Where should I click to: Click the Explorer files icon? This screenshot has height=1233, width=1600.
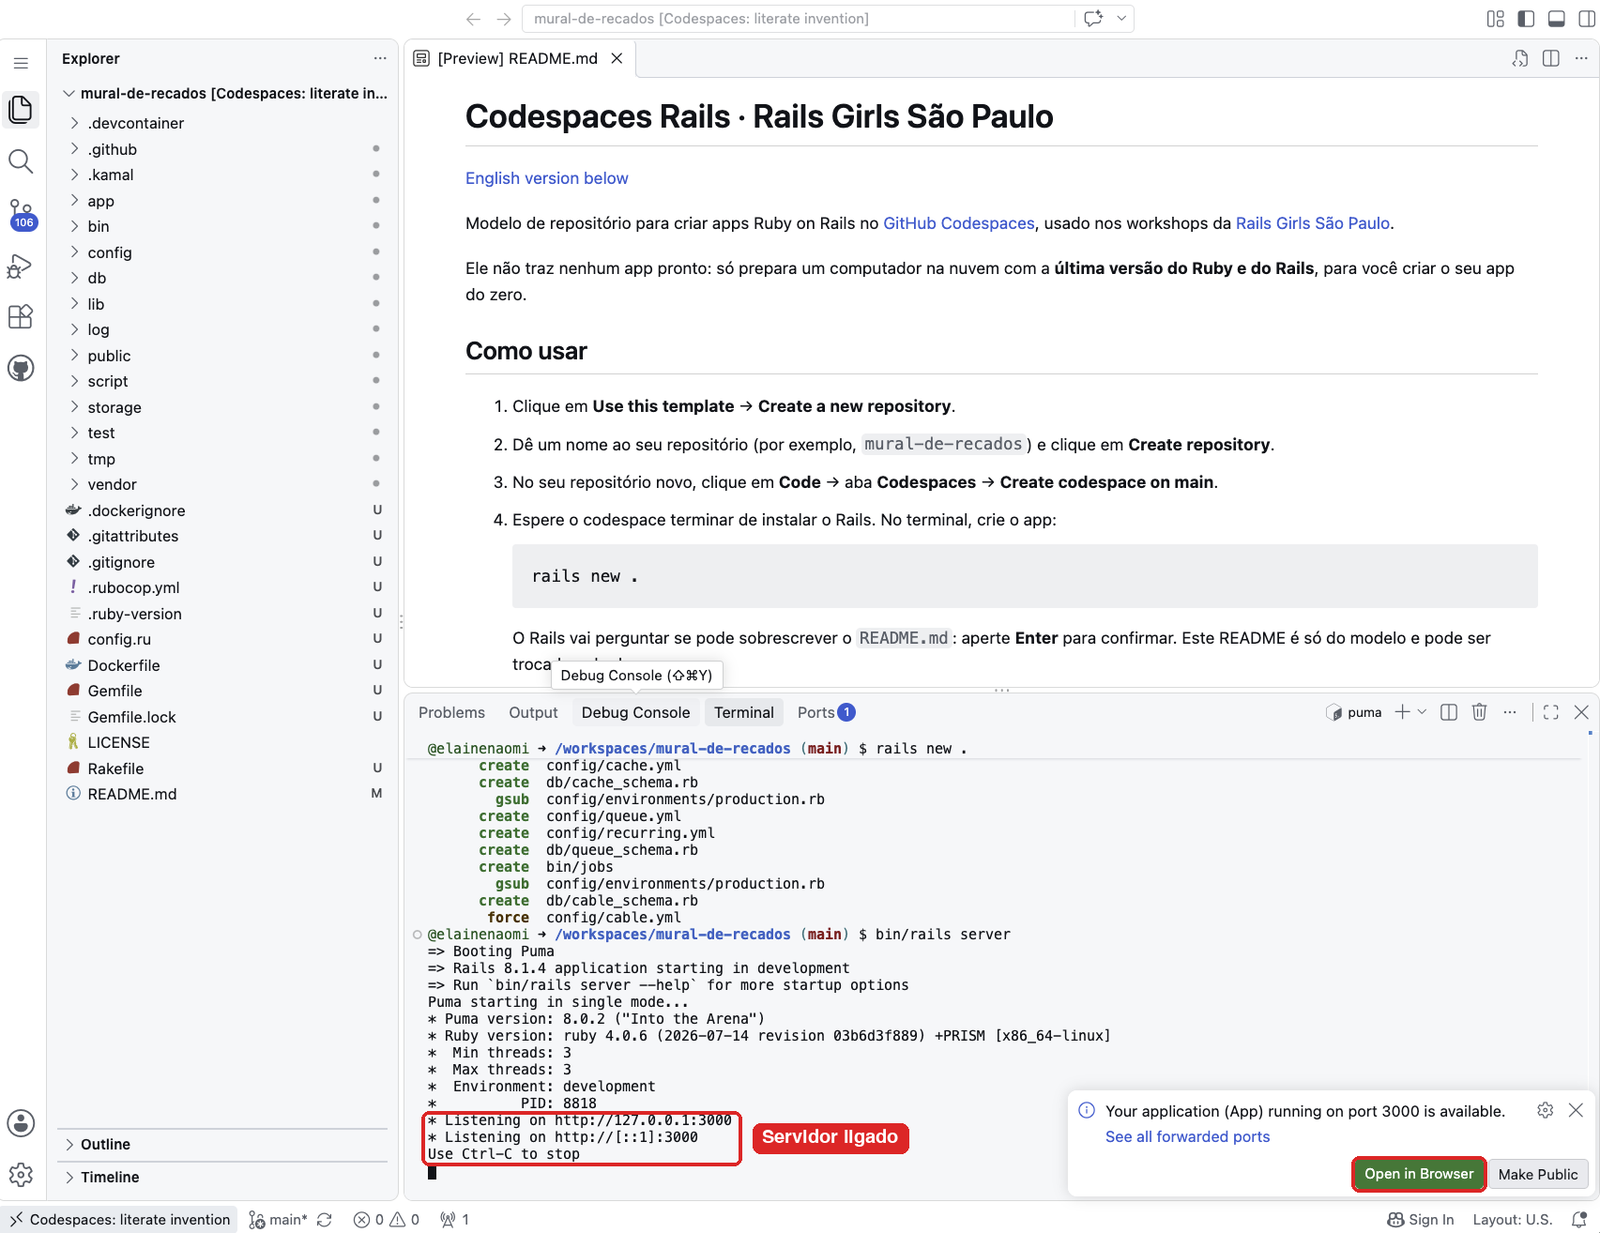tap(21, 109)
